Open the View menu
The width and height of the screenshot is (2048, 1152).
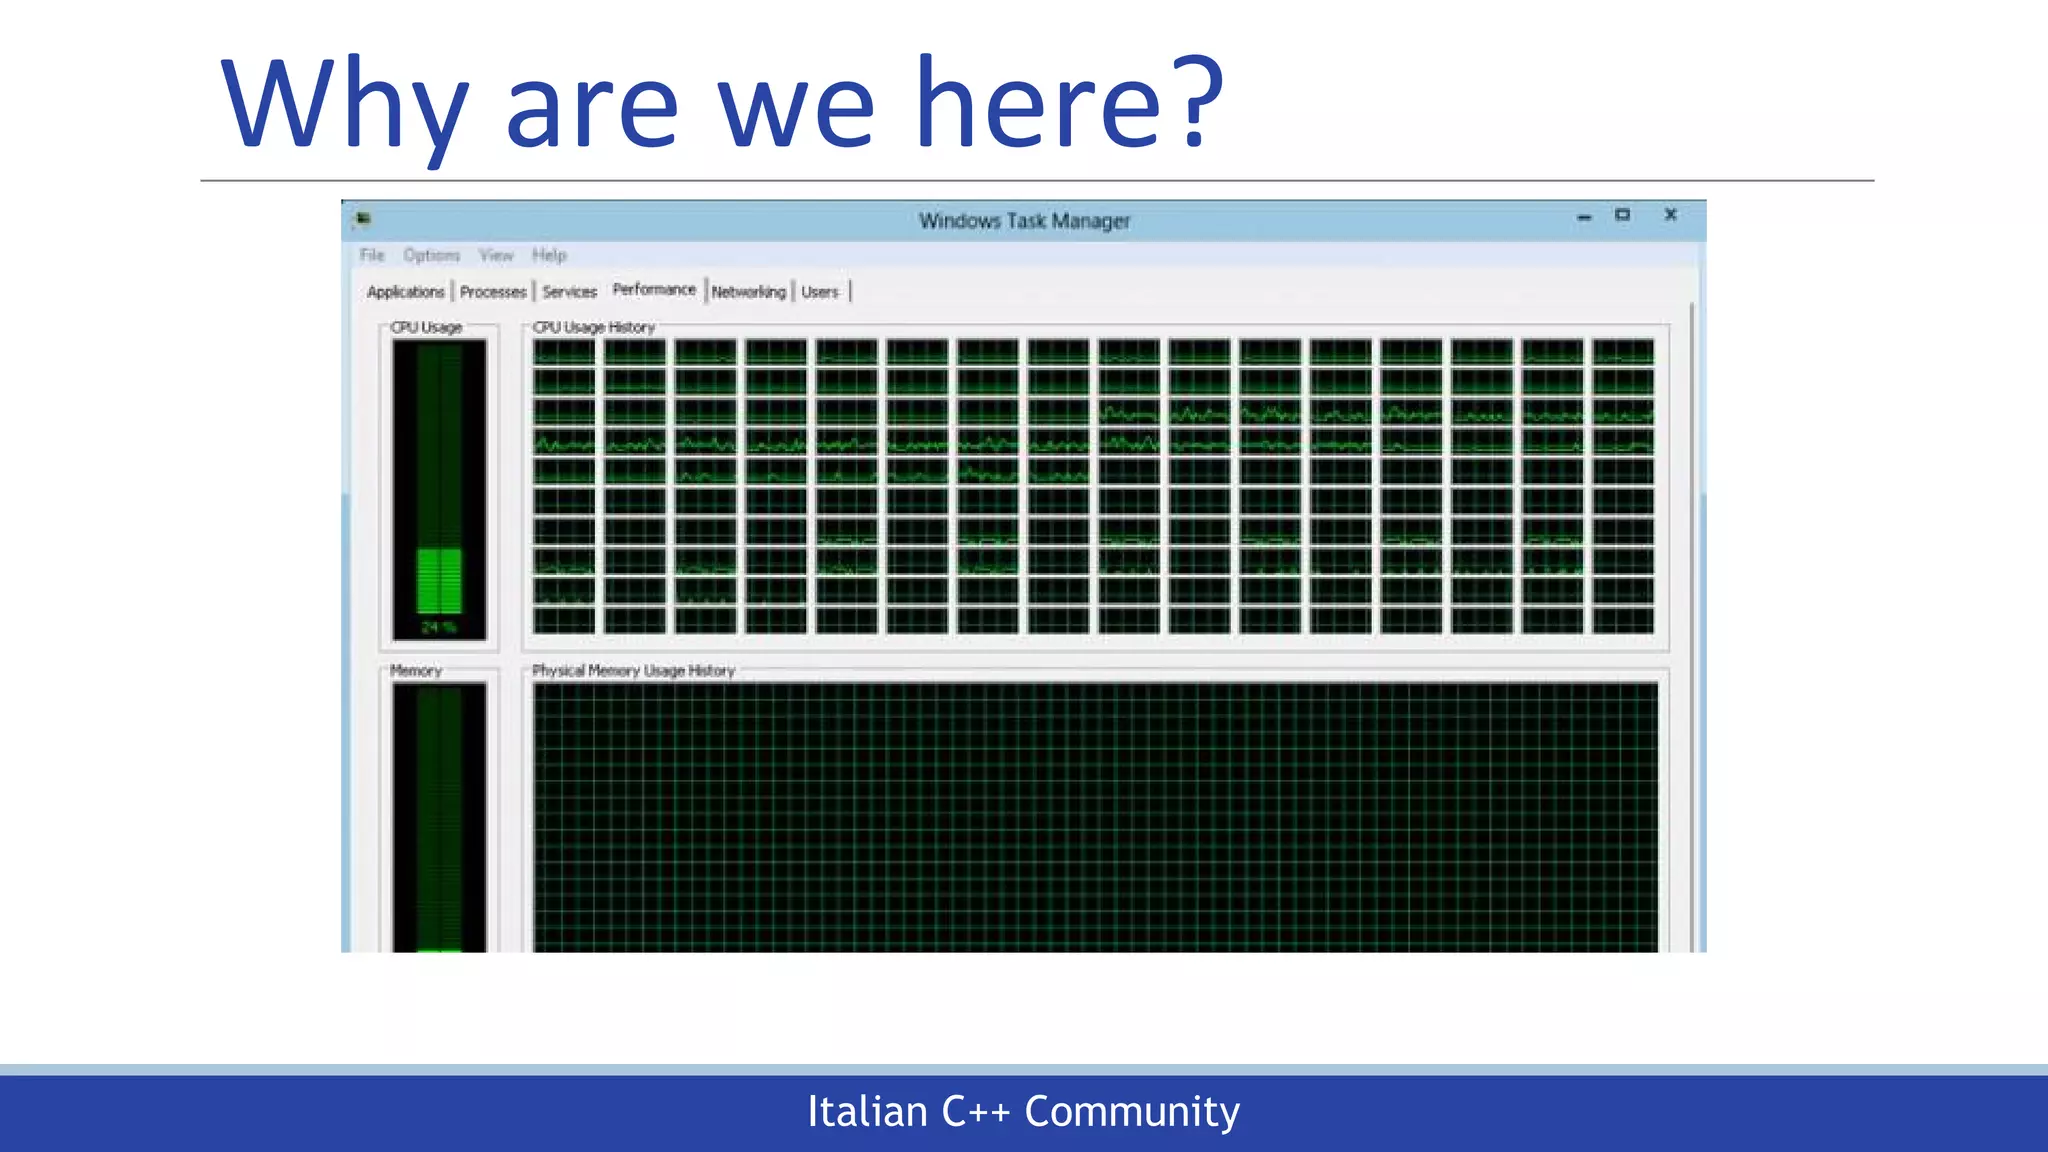(496, 255)
